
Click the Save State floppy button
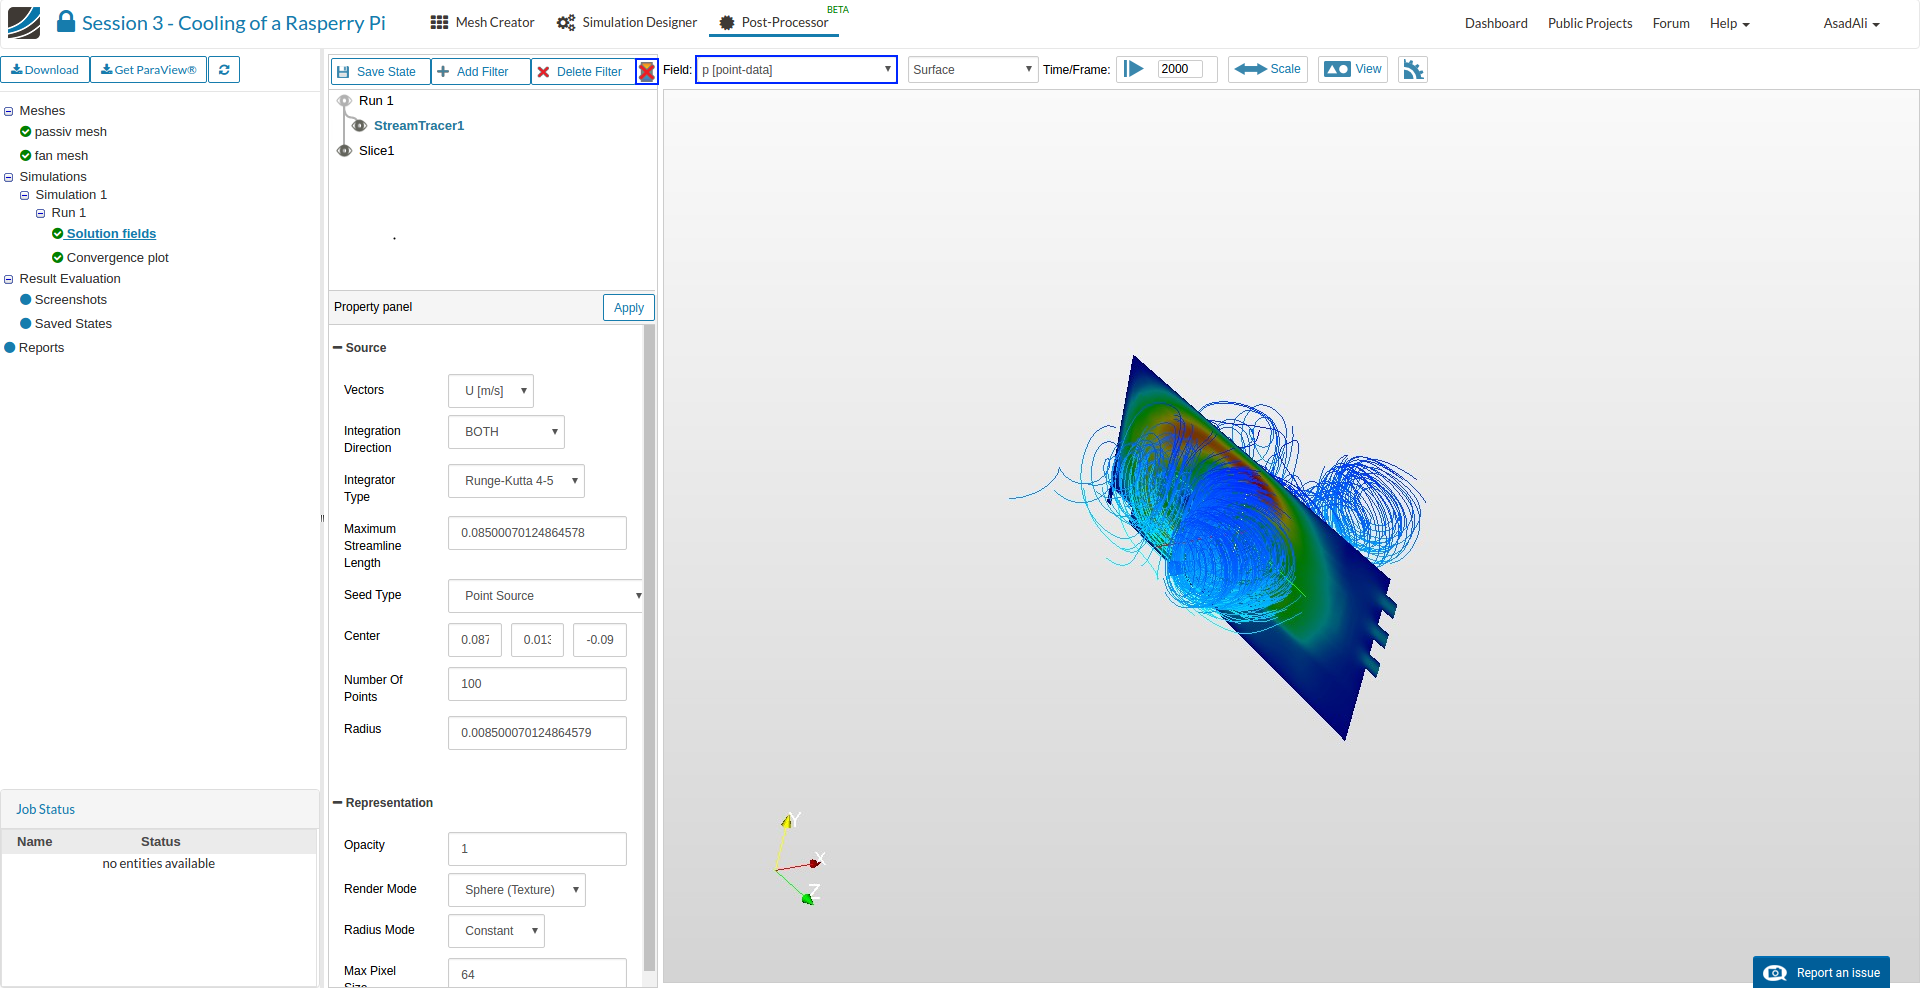(x=380, y=72)
